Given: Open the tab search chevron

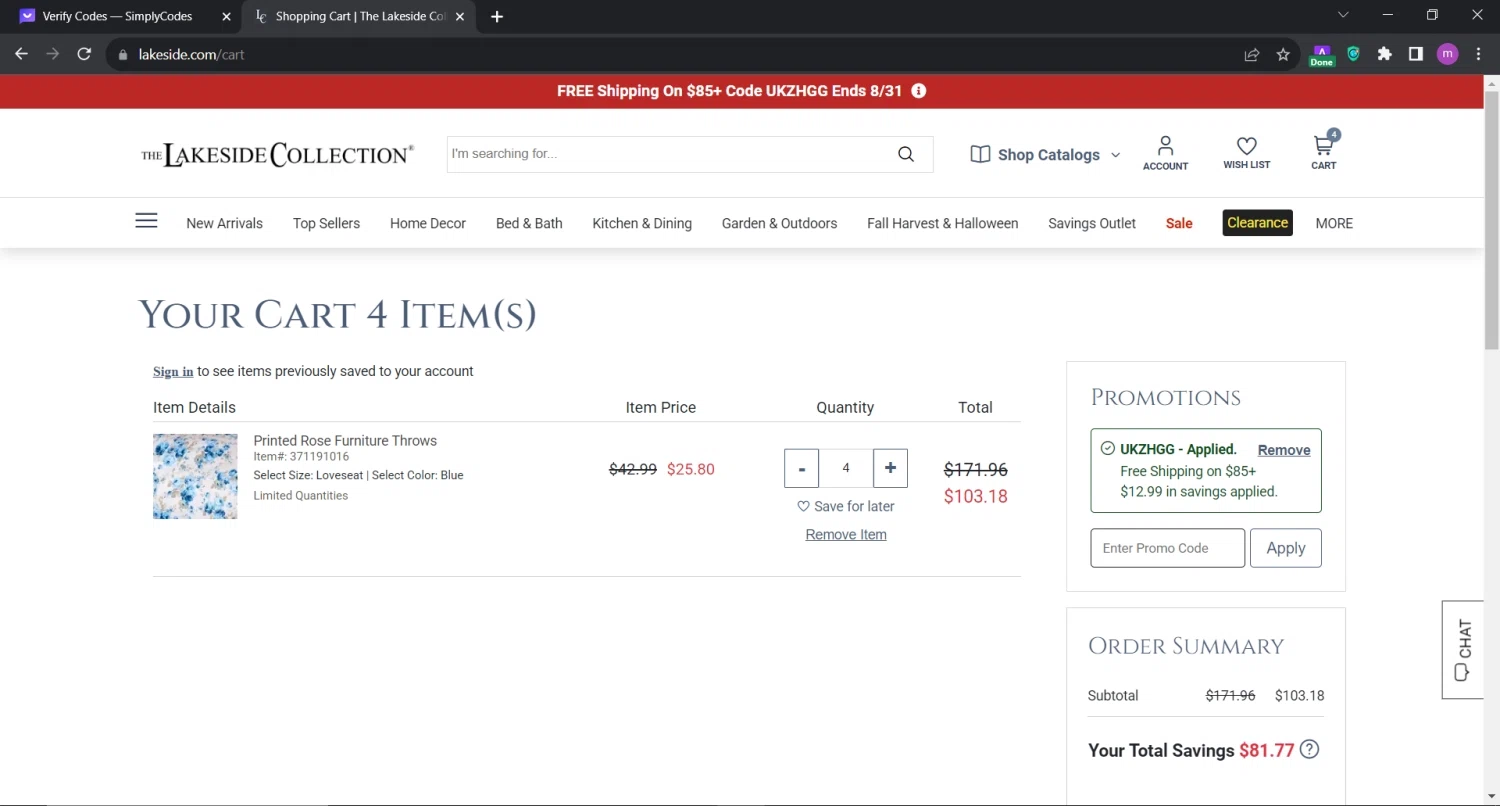Looking at the screenshot, I should click(x=1343, y=15).
